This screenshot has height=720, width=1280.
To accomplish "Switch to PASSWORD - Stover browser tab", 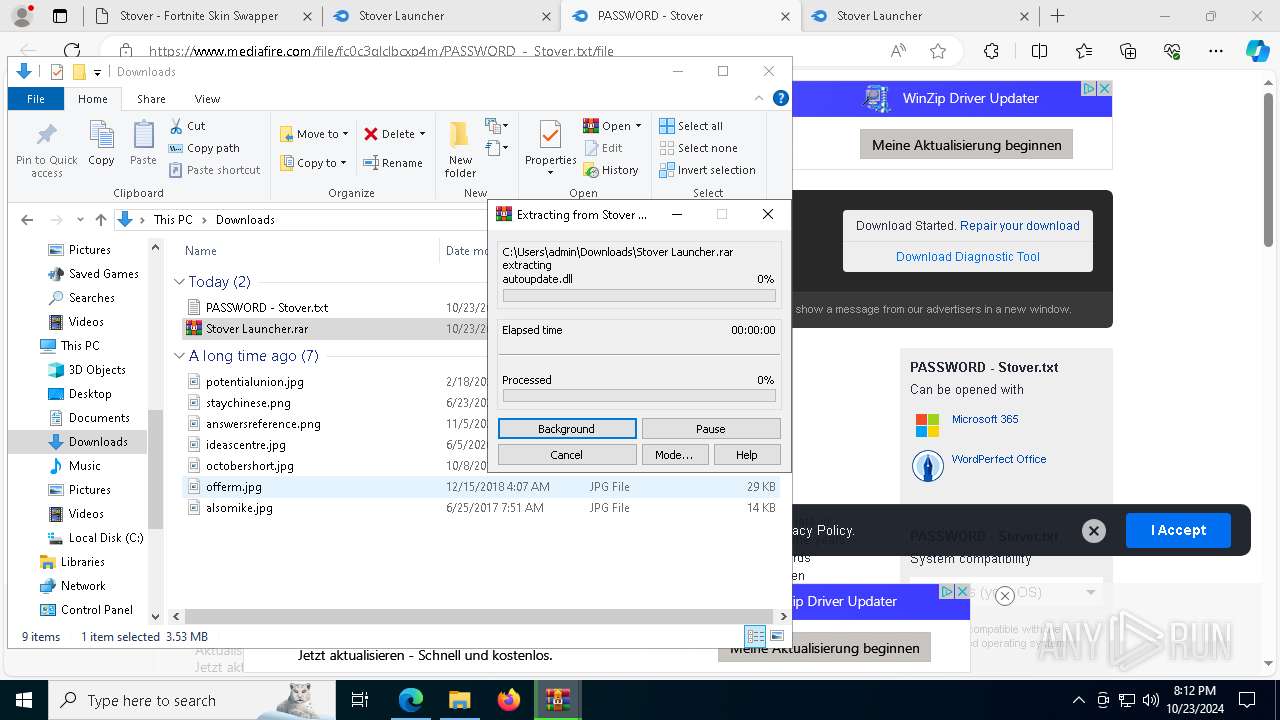I will click(680, 16).
